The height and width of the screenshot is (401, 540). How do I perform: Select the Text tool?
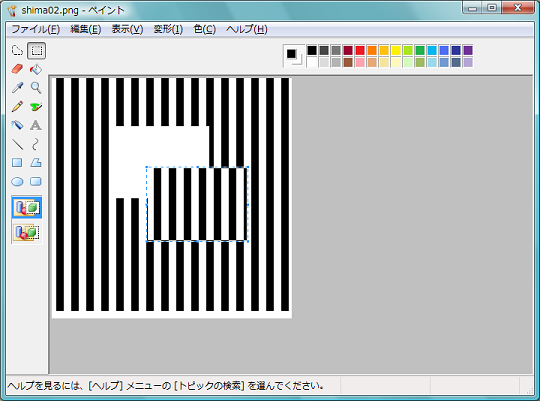[36, 125]
